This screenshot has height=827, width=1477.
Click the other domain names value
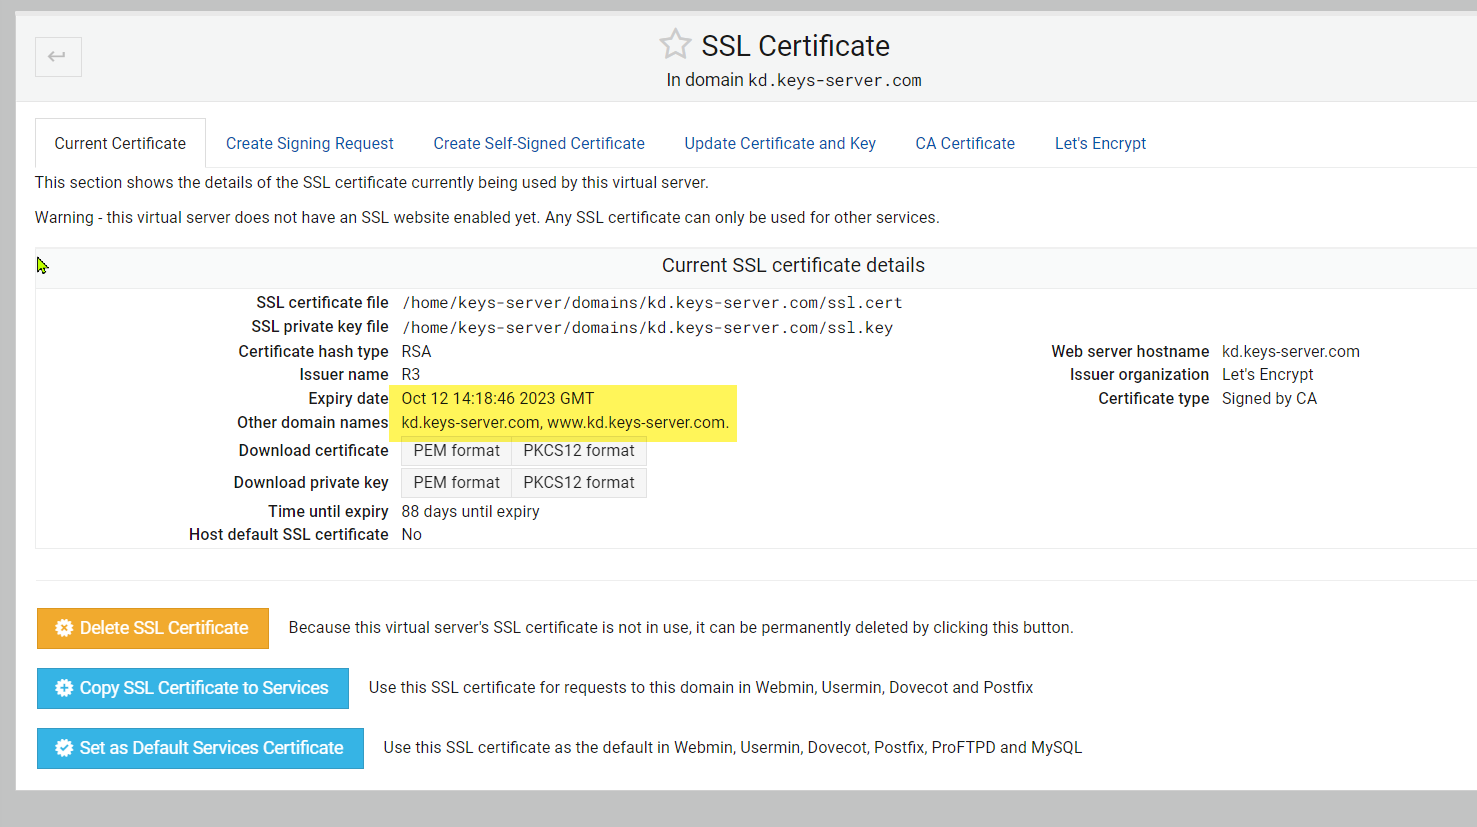(x=565, y=423)
